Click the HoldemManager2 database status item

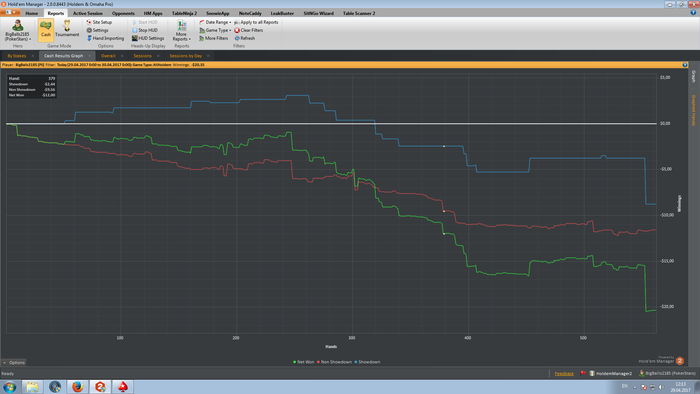click(610, 373)
